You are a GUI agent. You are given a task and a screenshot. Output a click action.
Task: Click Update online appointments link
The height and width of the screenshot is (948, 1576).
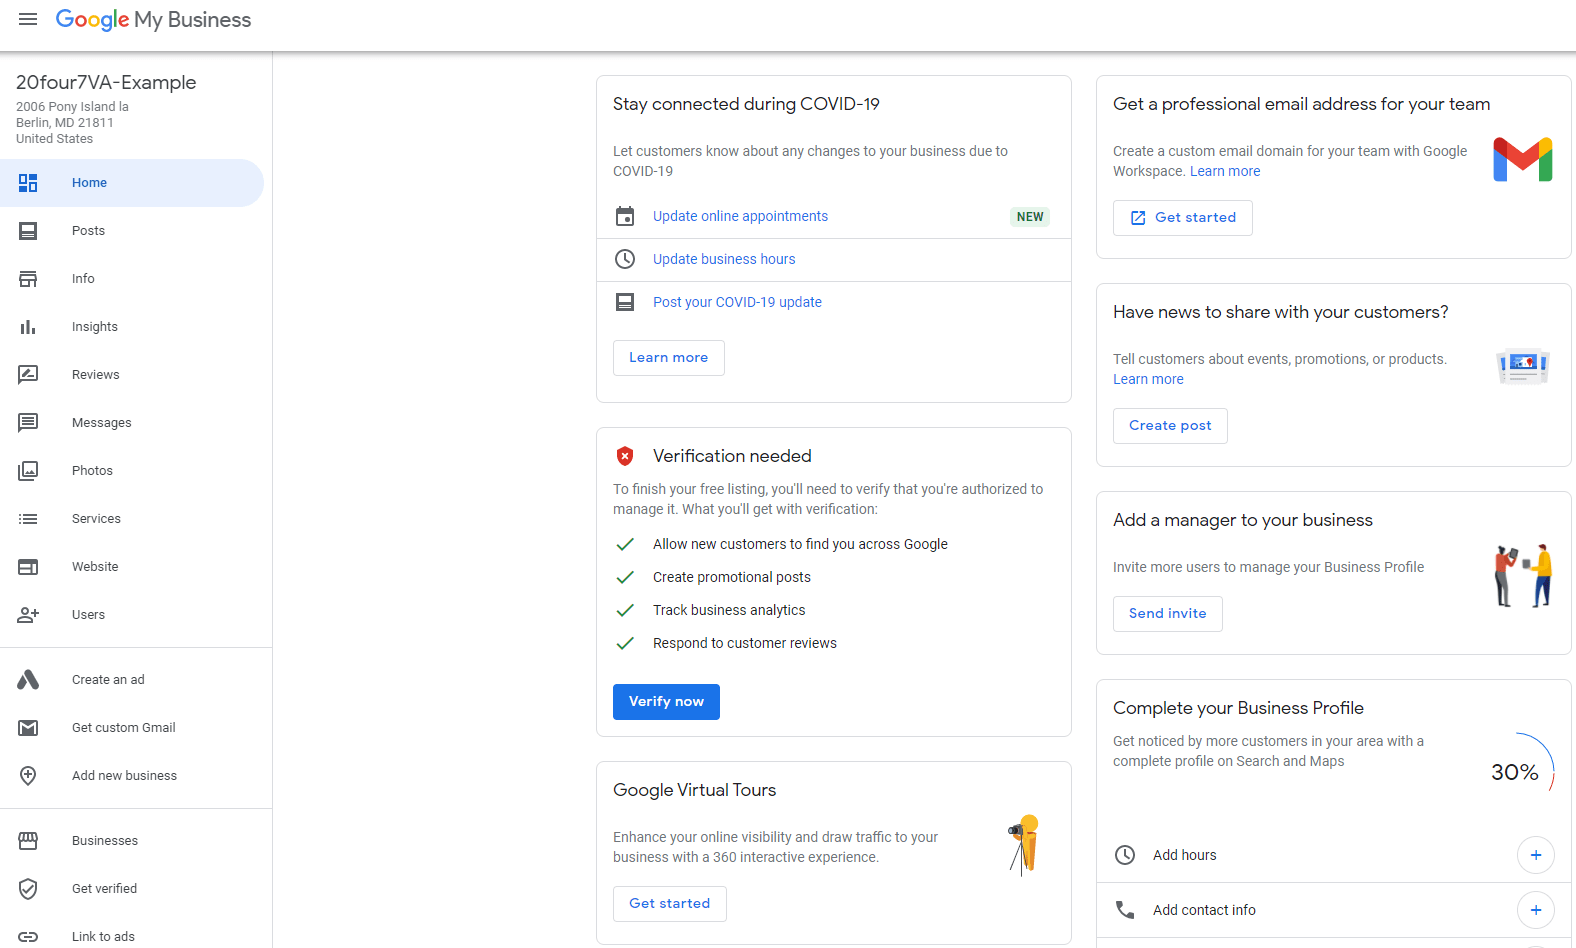(740, 216)
